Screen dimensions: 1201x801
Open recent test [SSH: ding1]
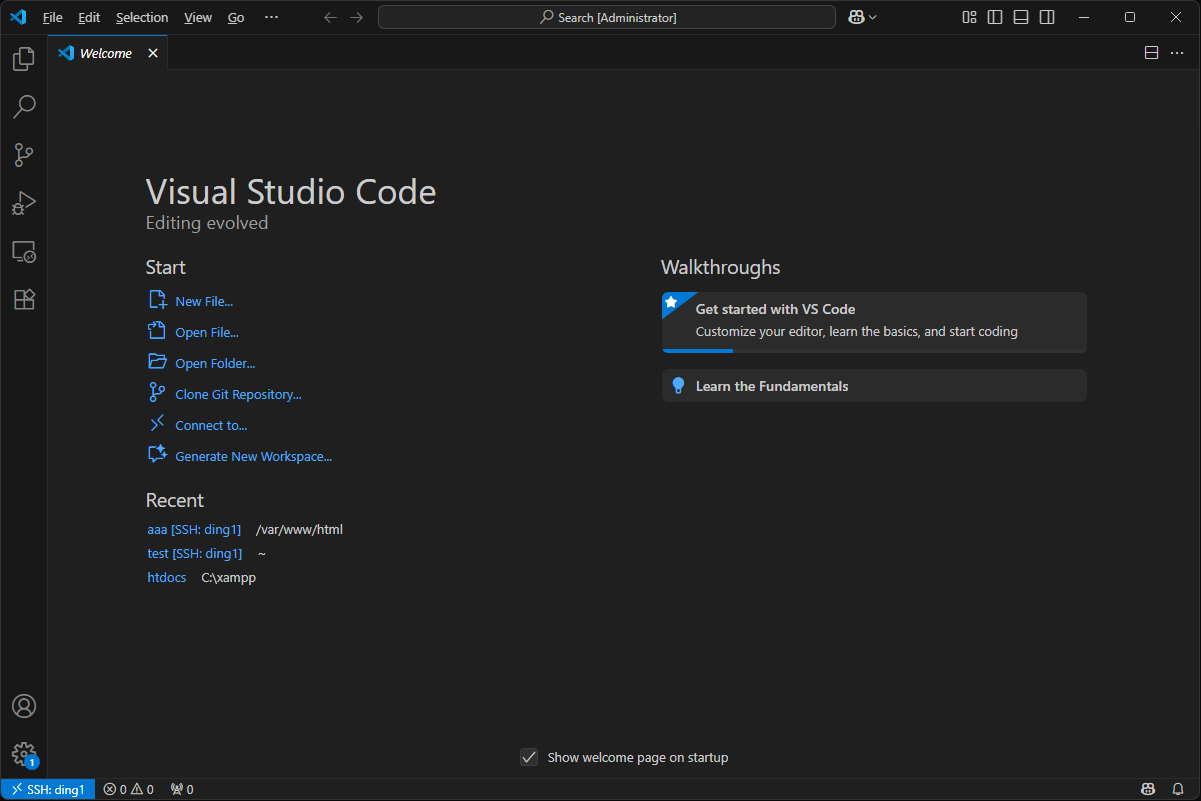(x=194, y=553)
